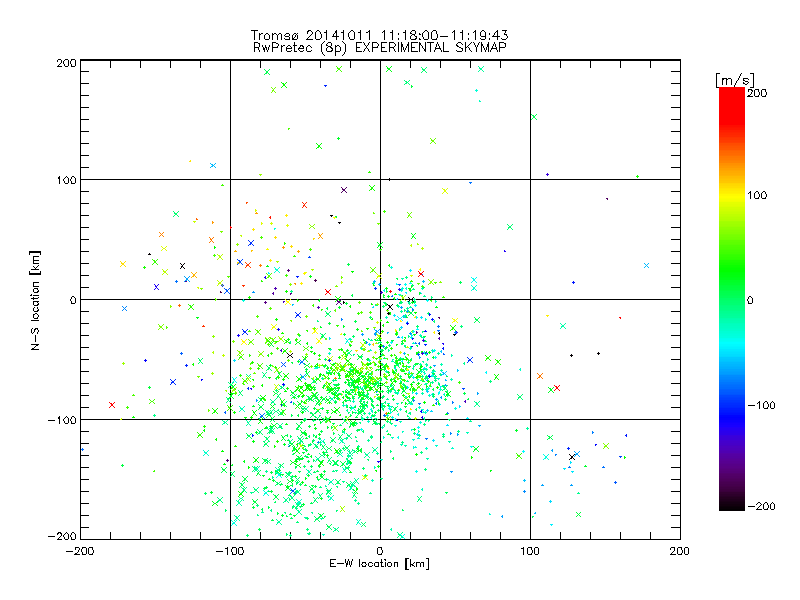Select the 200 label on N-S axis
This screenshot has height=600, width=800.
tap(66, 63)
